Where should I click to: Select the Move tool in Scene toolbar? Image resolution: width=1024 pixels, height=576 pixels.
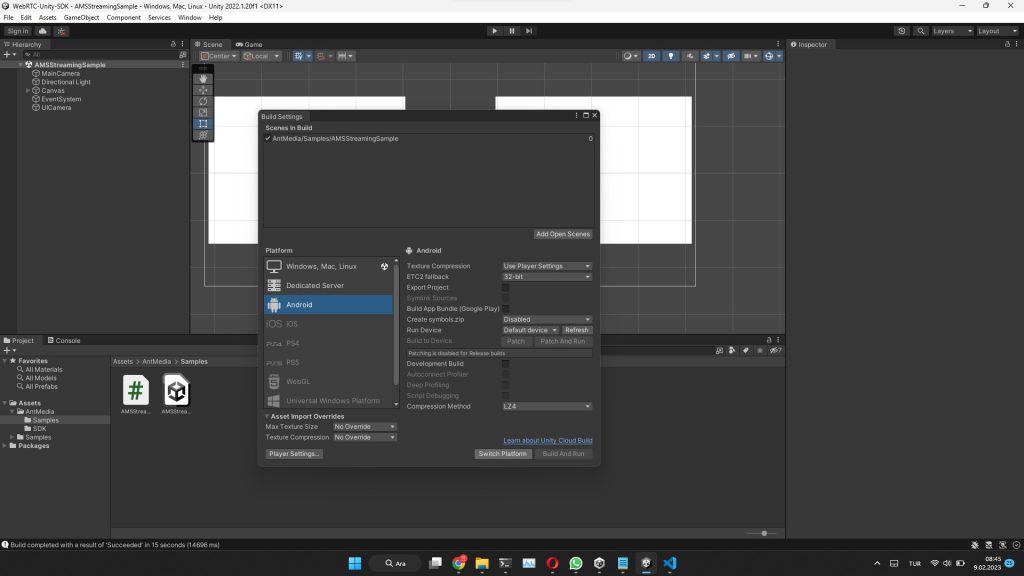(203, 90)
